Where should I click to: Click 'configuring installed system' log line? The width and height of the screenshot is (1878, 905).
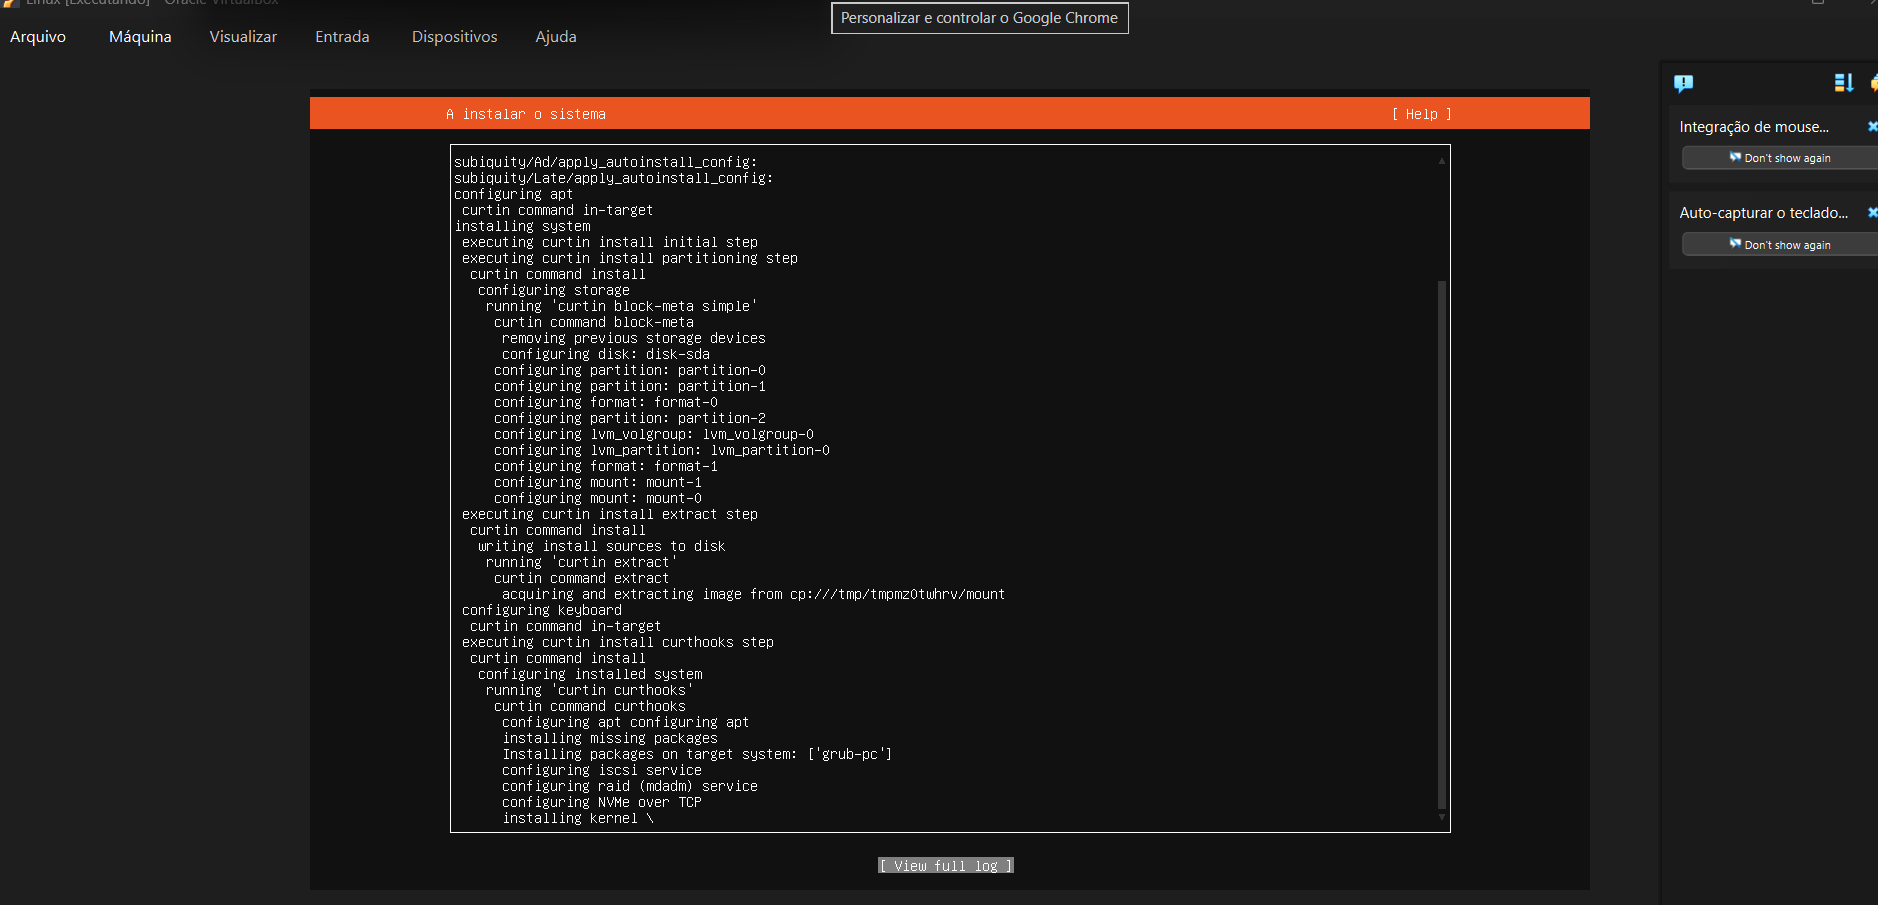(x=590, y=674)
